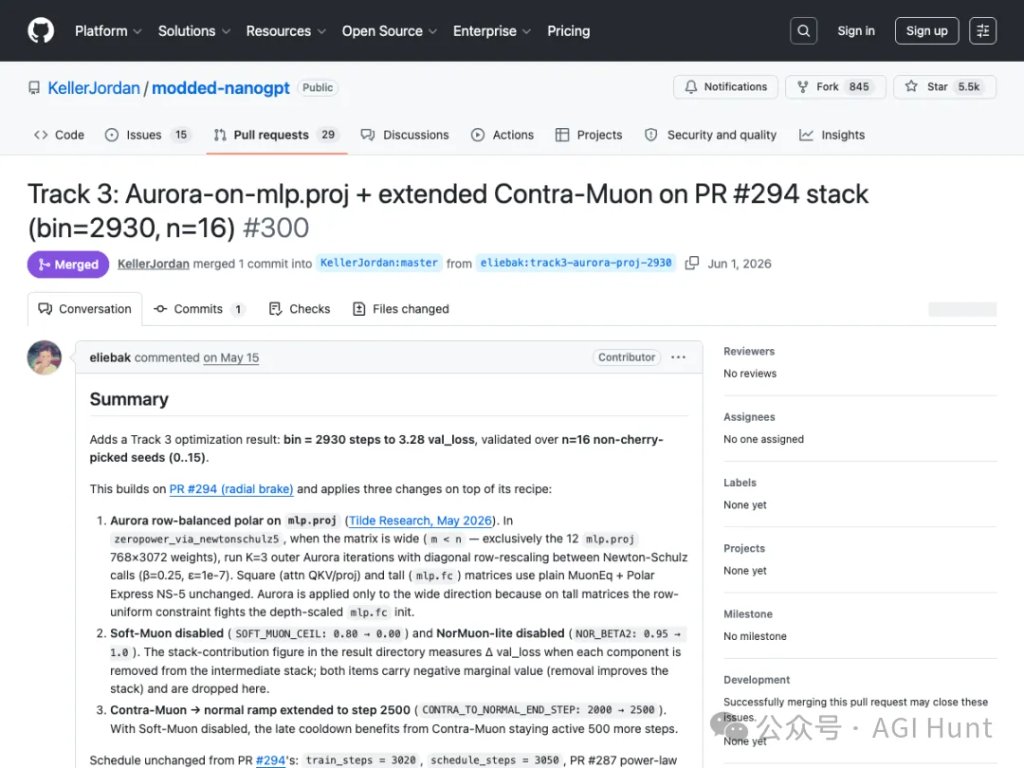Switch to the Code tab

coord(59,135)
